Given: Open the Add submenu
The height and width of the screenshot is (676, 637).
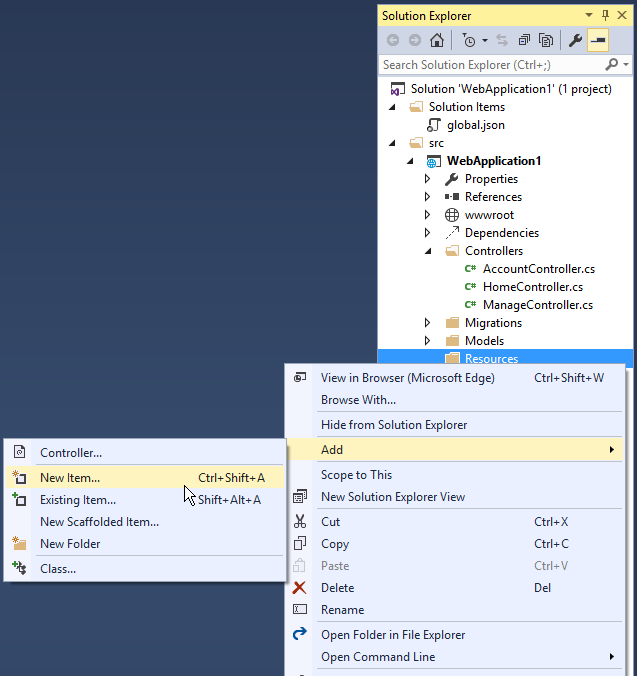Looking at the screenshot, I should click(455, 450).
